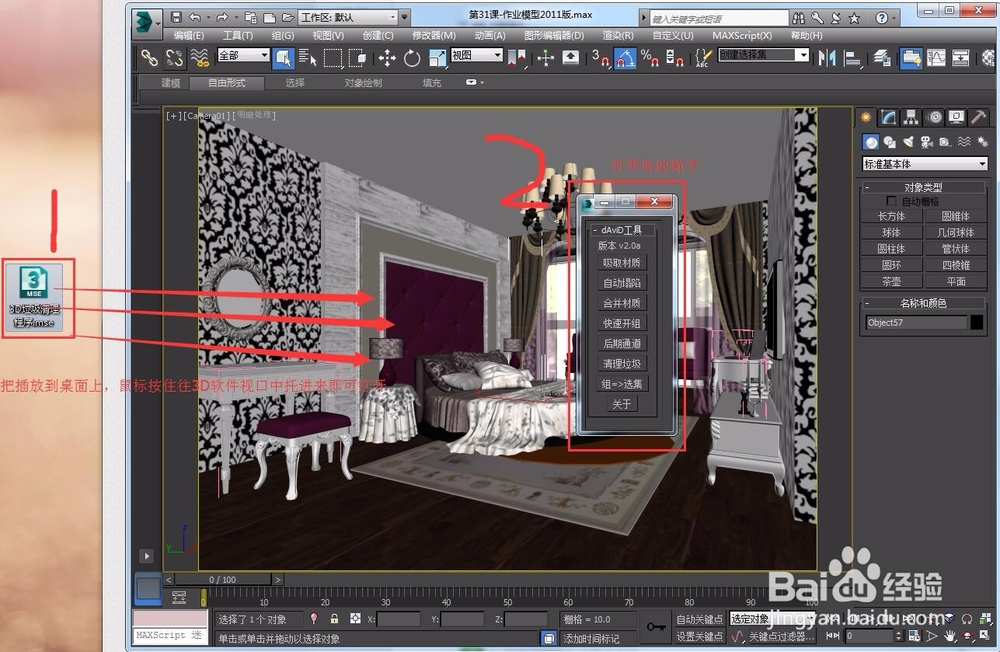Select the Select and Scale tool
The height and width of the screenshot is (652, 1000).
(437, 58)
